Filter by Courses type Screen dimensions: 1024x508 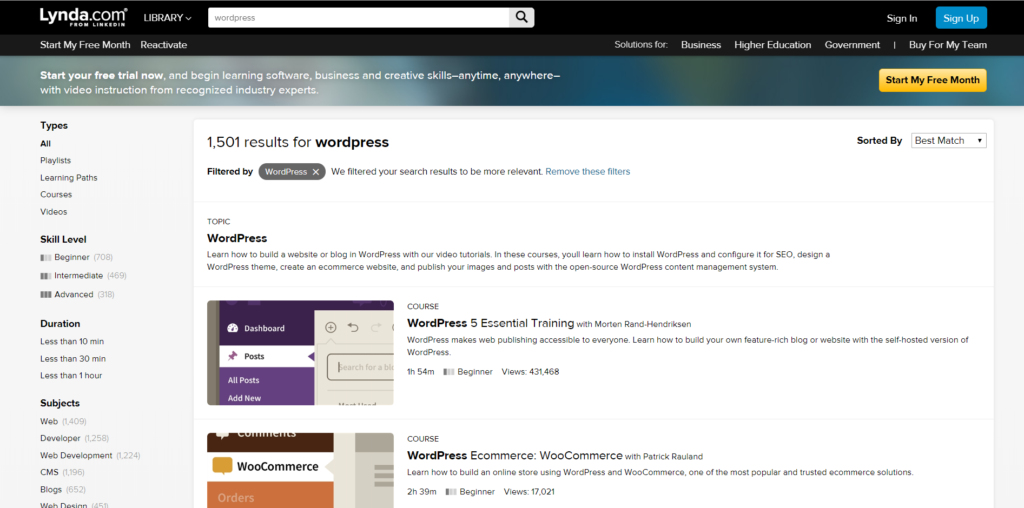(56, 195)
